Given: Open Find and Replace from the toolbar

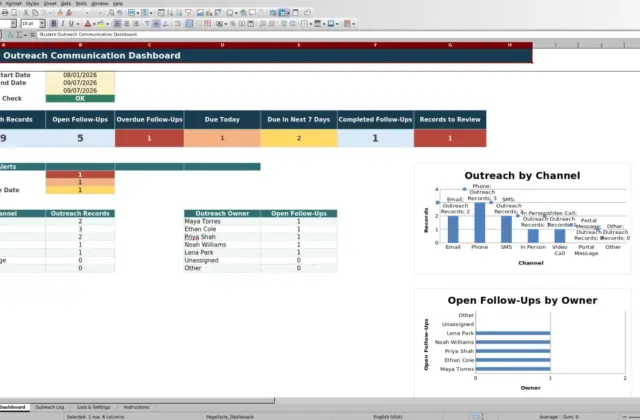Looking at the screenshot, I should (111, 13).
